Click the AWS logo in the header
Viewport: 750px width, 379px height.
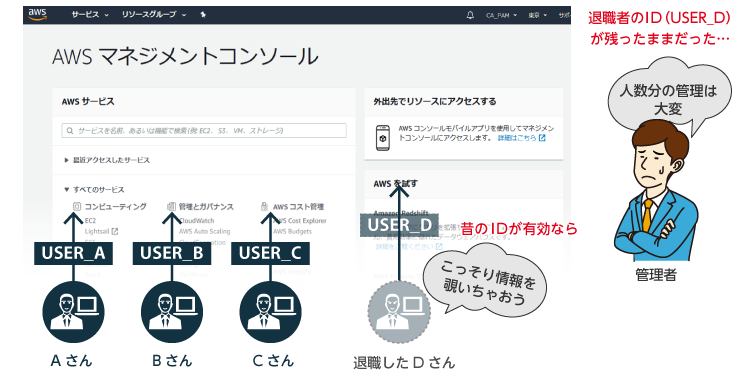tap(37, 15)
